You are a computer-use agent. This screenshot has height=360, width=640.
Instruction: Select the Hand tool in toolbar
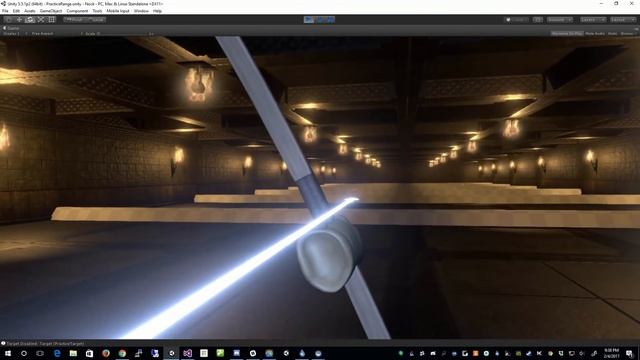[8, 20]
